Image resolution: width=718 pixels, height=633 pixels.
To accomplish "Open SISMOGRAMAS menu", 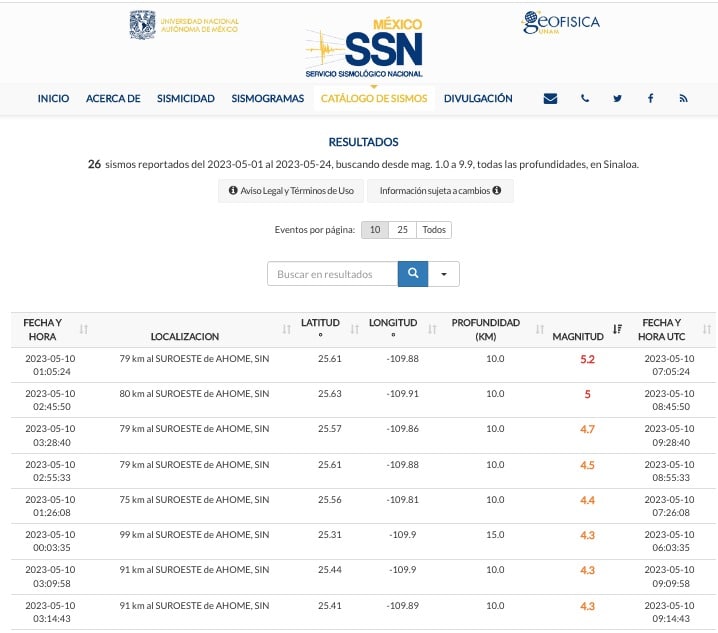I will (268, 98).
